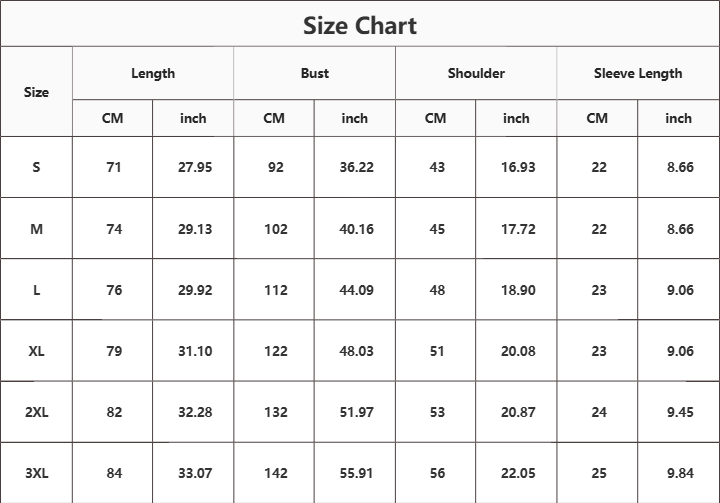Click the Shoulder column header

coord(476,73)
